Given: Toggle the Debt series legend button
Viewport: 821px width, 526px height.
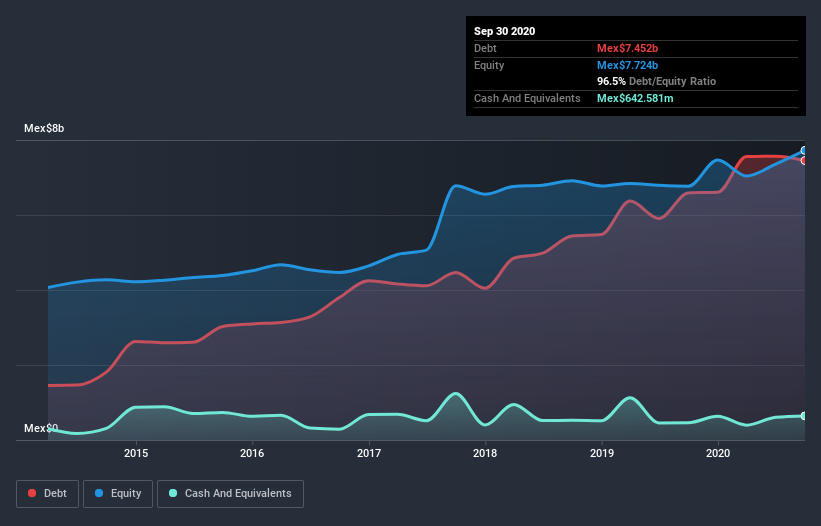Looking at the screenshot, I should point(47,494).
